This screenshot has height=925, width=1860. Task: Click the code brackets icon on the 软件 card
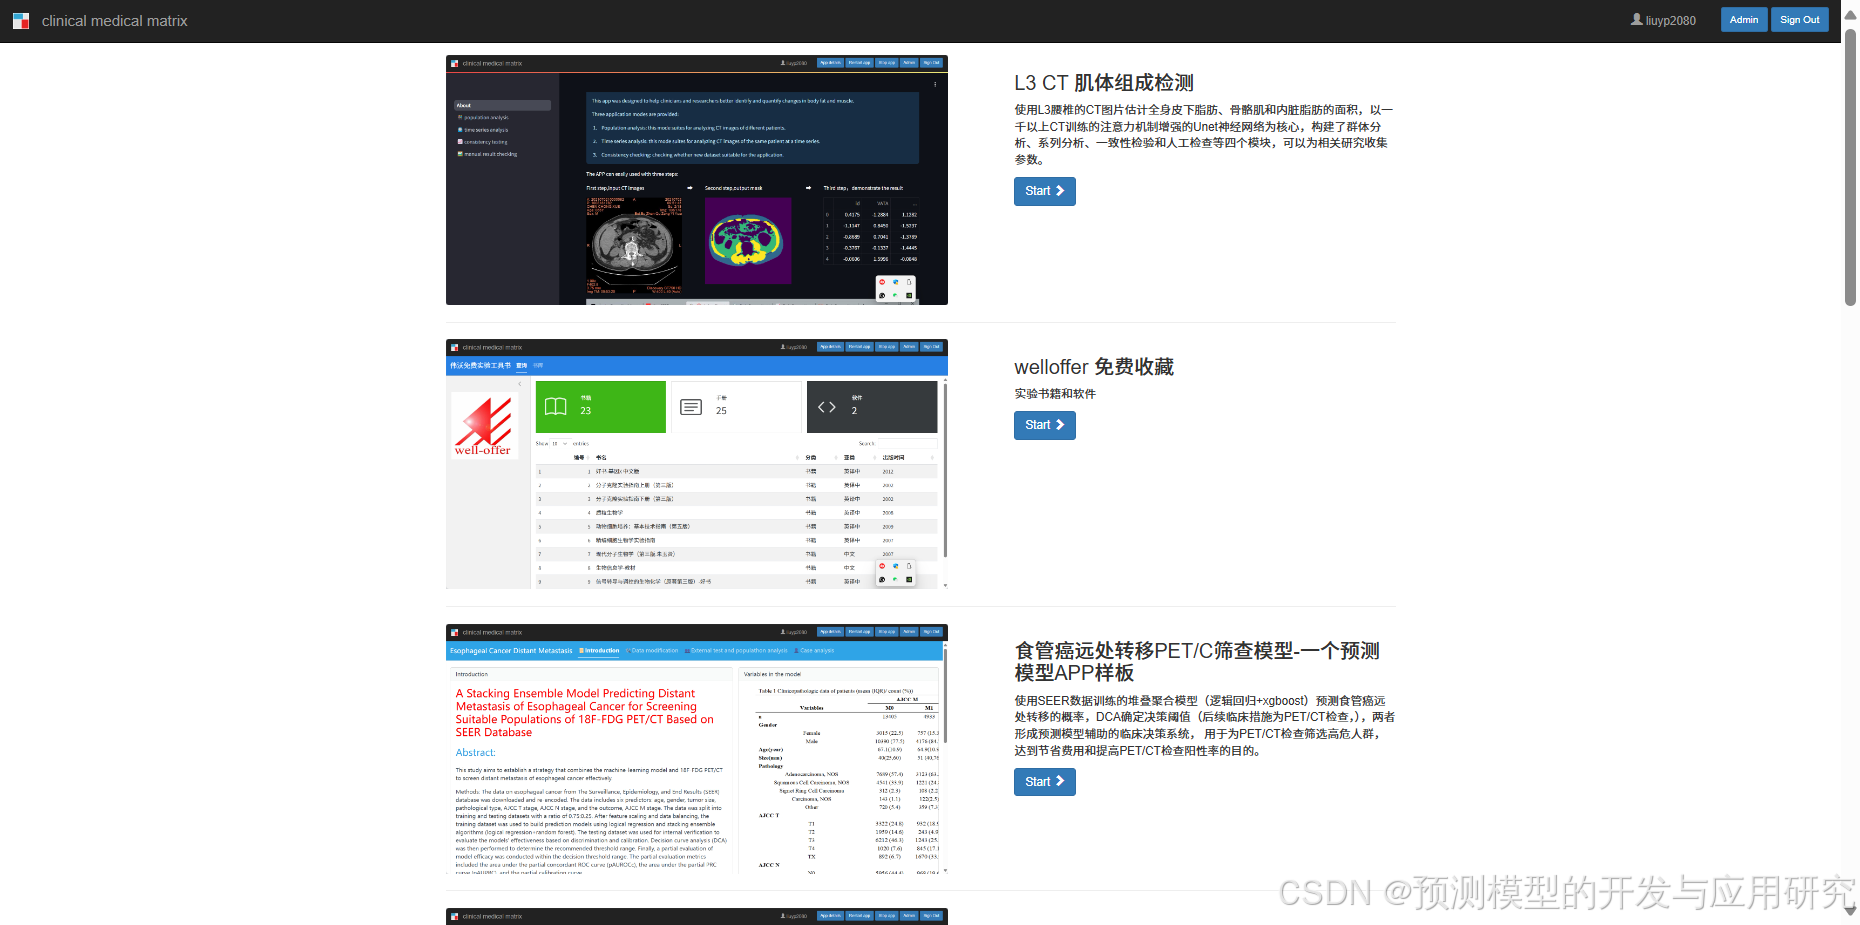827,407
